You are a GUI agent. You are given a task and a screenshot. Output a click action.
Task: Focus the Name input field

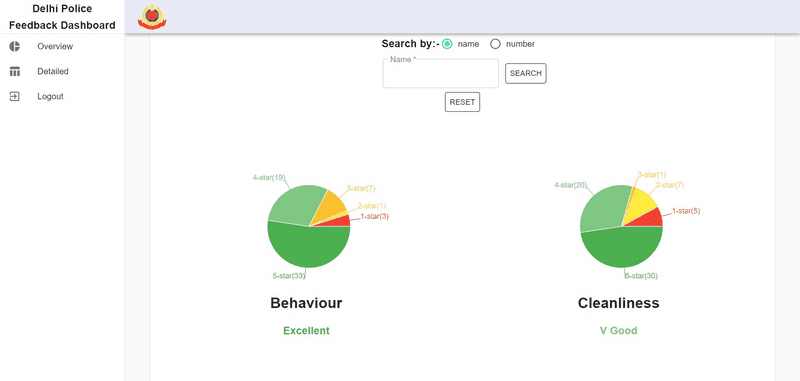[441, 73]
